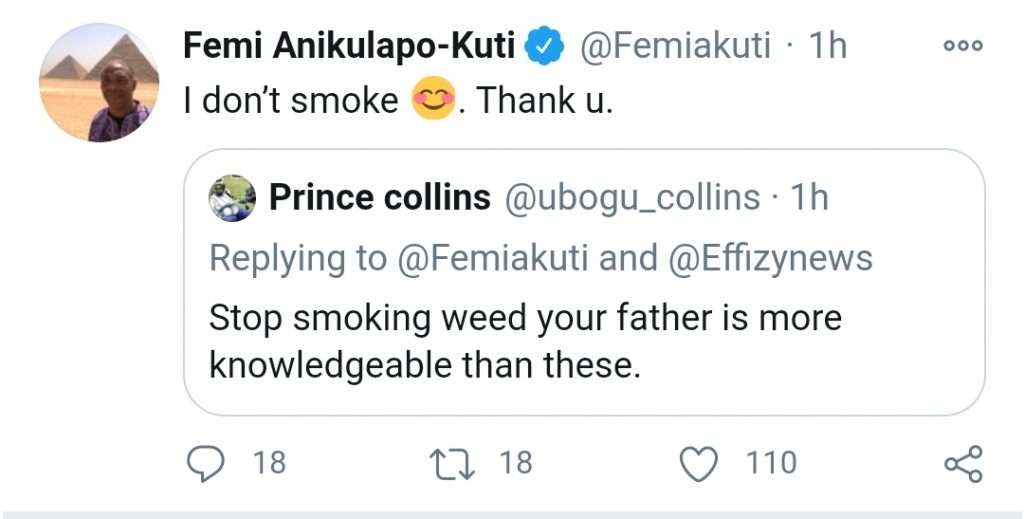This screenshot has width=1024, height=519.
Task: Click the 110 likes count
Action: tap(770, 463)
